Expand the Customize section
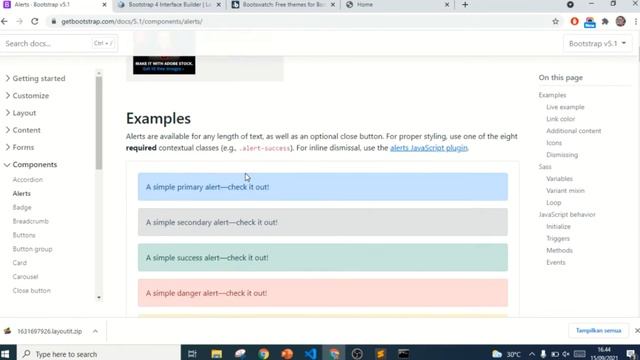The image size is (640, 360). point(27,96)
